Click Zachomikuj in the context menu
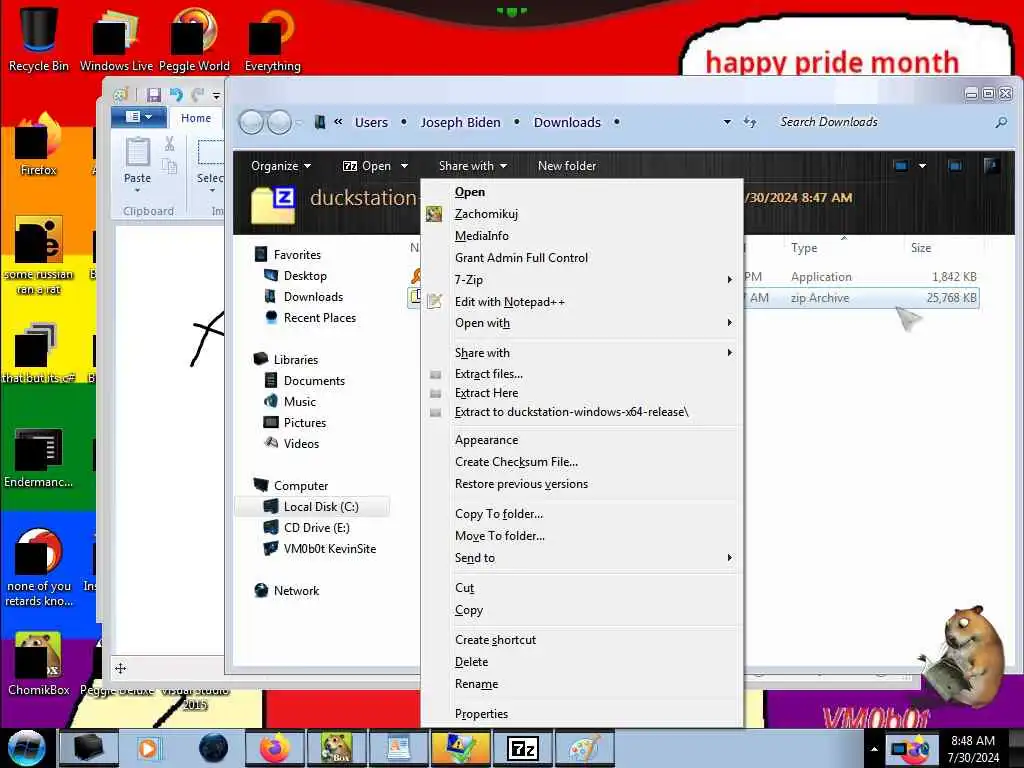Viewport: 1024px width, 768px height. point(486,214)
